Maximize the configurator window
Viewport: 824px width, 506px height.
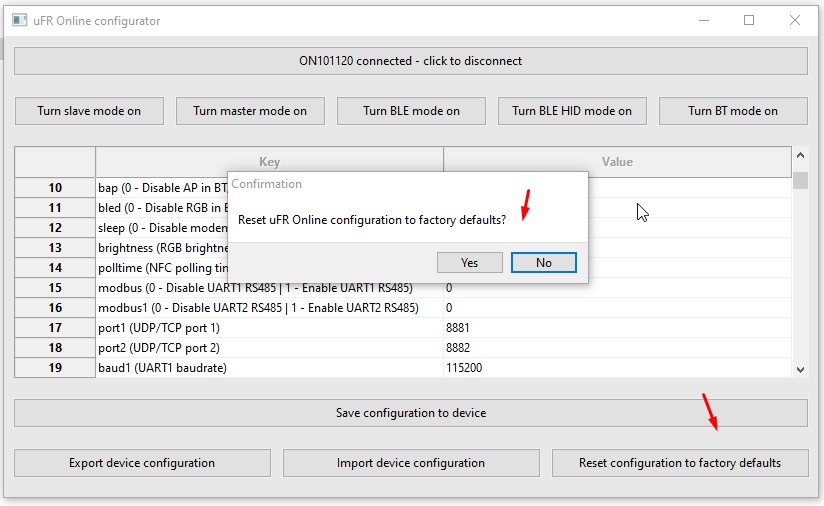(749, 20)
